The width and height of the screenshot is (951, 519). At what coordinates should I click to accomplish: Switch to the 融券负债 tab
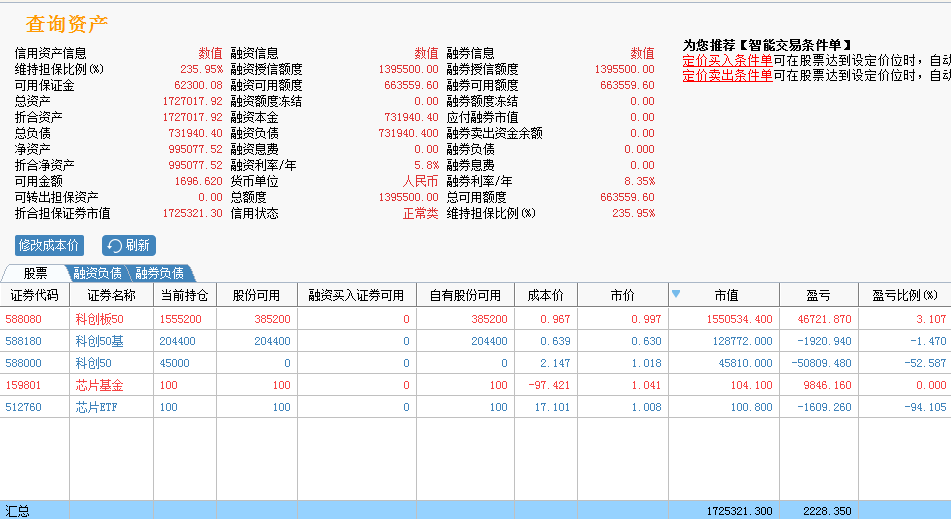click(160, 273)
